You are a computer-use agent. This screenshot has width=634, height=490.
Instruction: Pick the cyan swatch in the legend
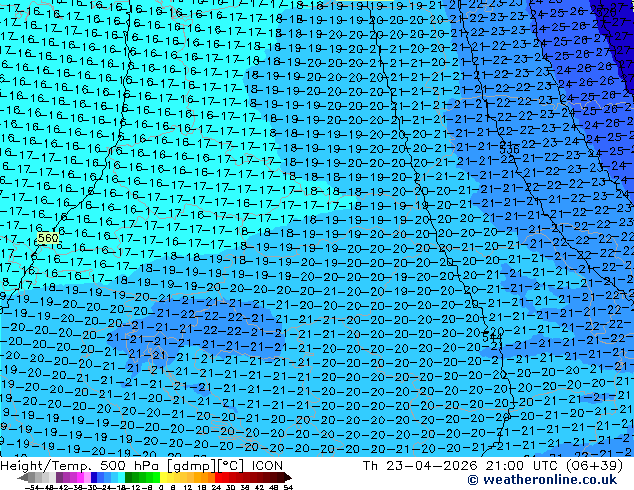pyautogui.click(x=121, y=477)
